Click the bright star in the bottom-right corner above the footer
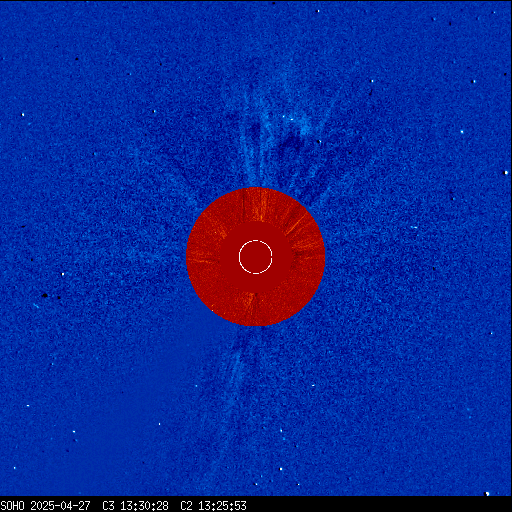Screen dimensions: 512x512 coord(487,493)
